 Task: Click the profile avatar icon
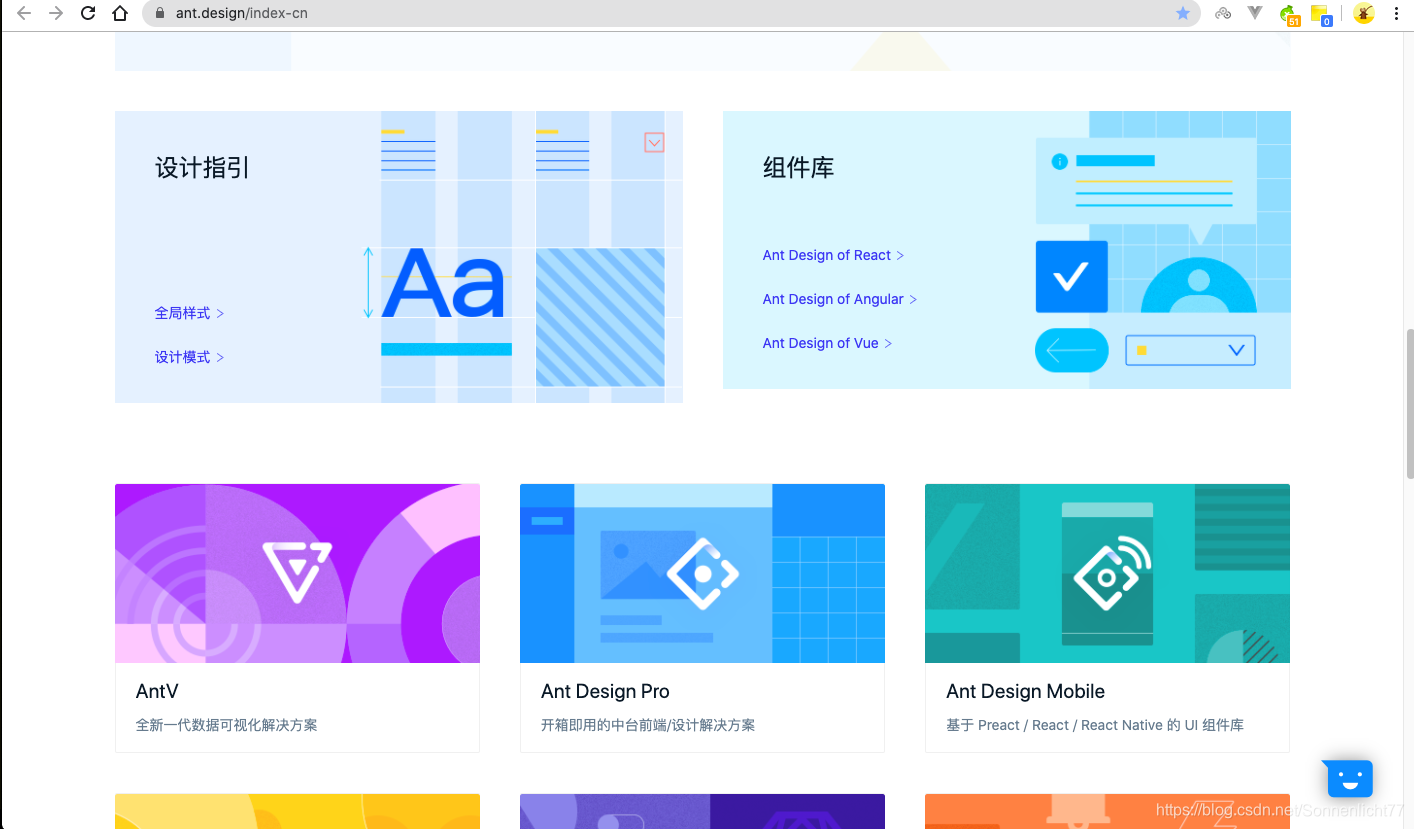(x=1363, y=13)
